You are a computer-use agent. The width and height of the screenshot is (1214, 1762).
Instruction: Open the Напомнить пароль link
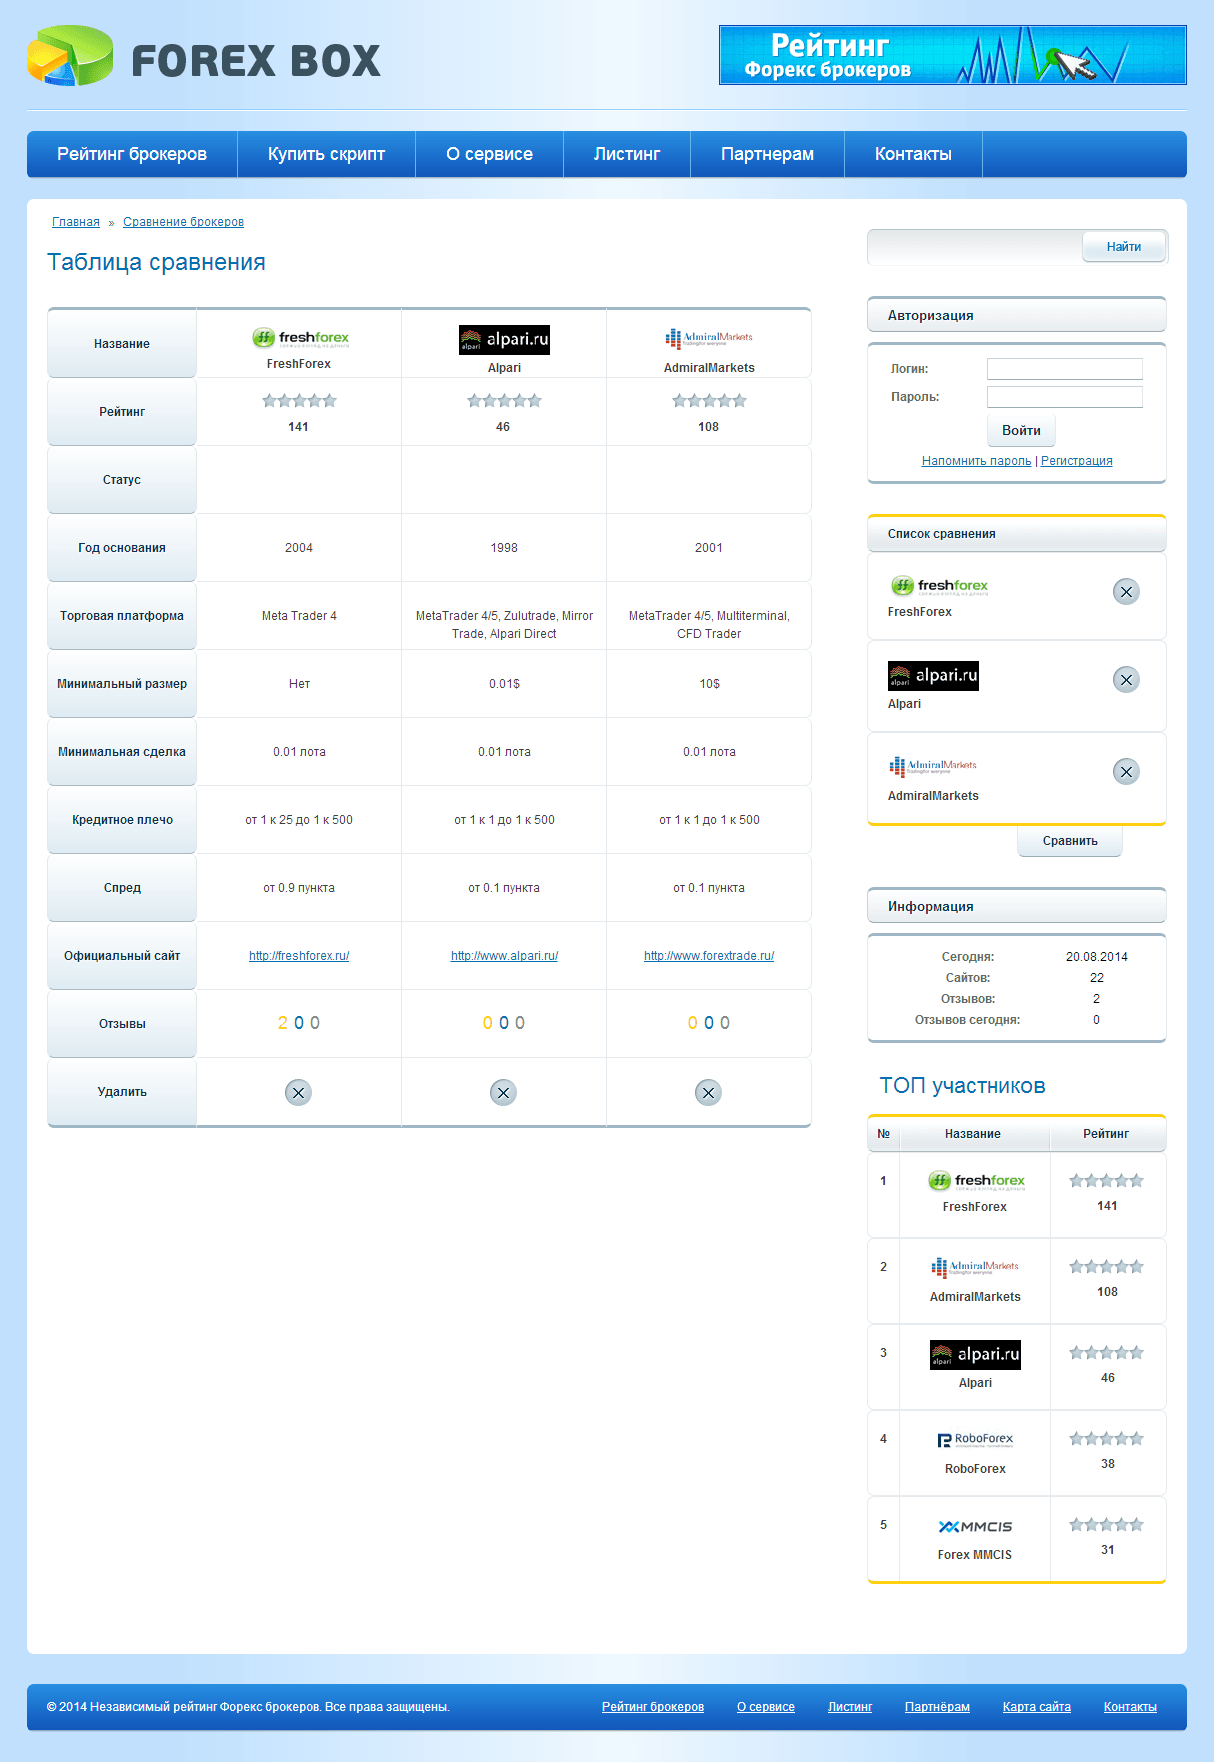(x=976, y=461)
